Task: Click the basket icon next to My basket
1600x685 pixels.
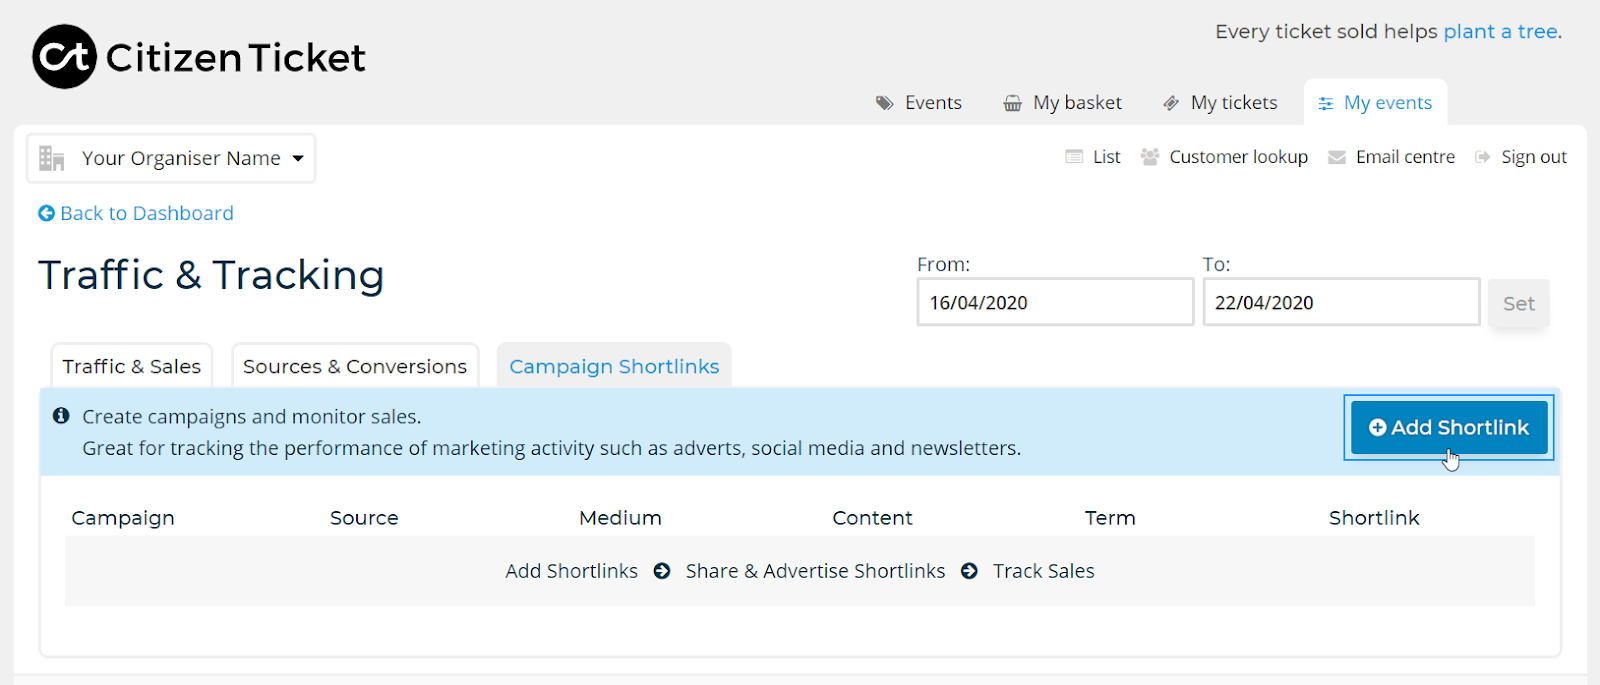Action: (1013, 103)
